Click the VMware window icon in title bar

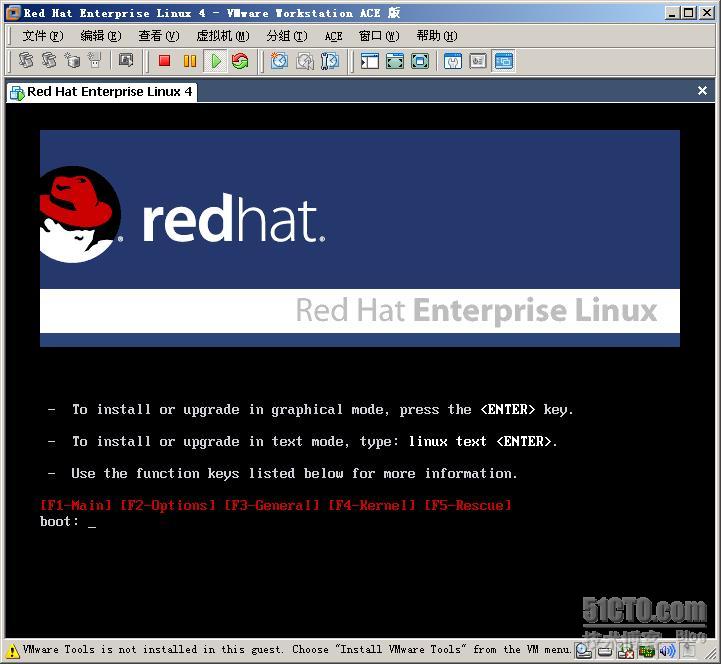pyautogui.click(x=13, y=12)
